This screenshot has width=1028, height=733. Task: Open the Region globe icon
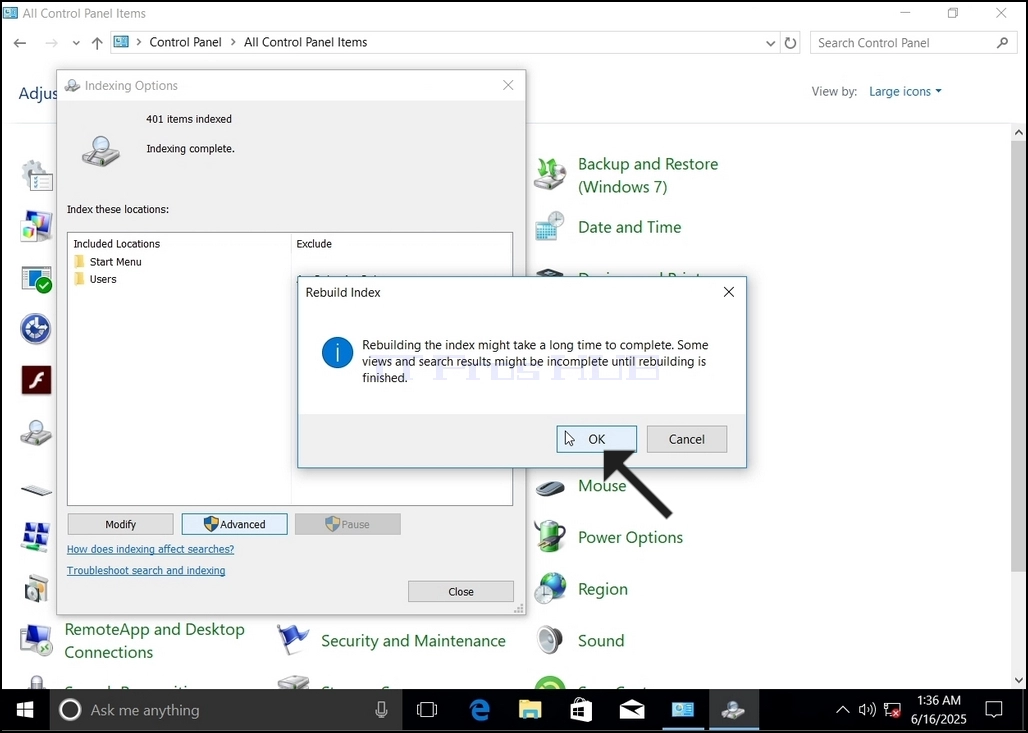[549, 588]
